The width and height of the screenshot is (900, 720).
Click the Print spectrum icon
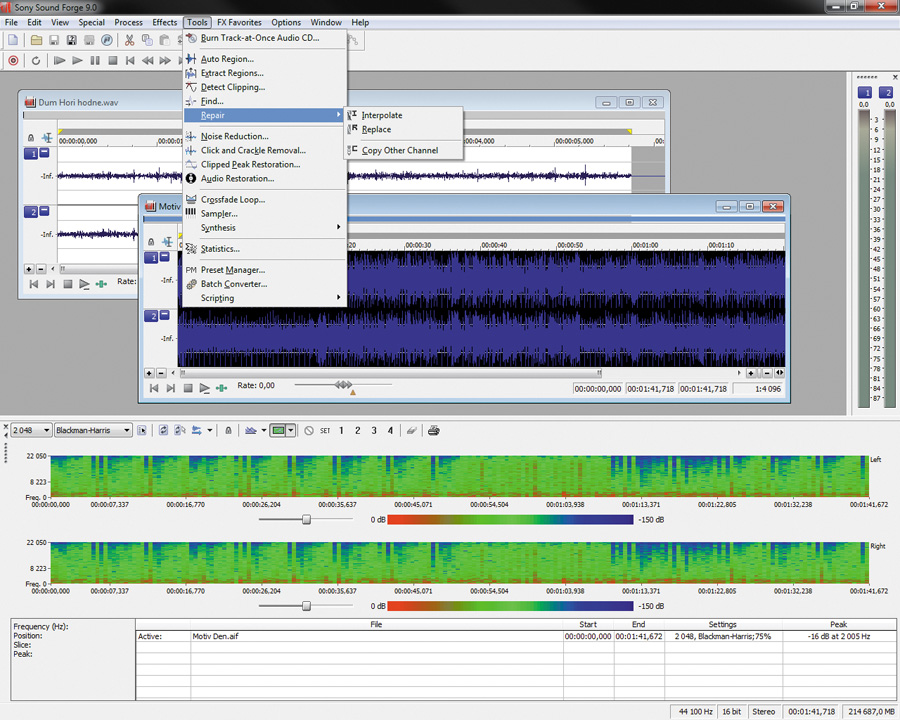click(434, 430)
